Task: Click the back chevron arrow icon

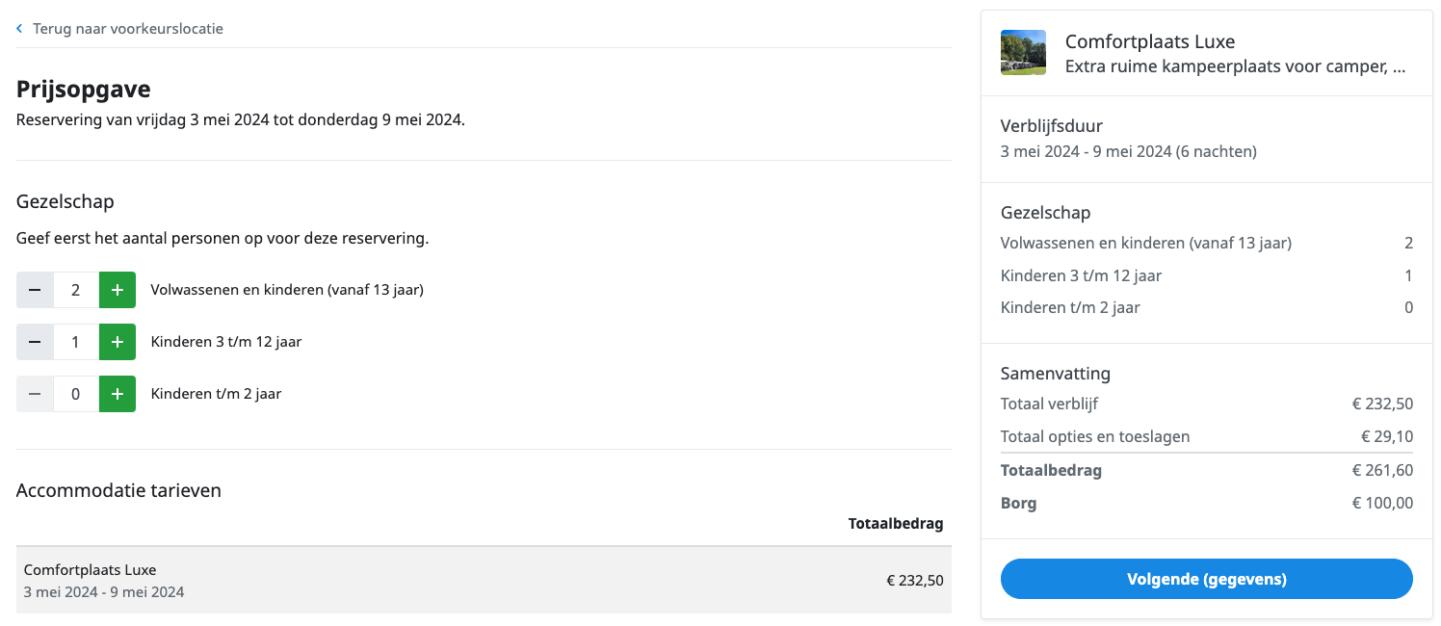Action: (19, 29)
